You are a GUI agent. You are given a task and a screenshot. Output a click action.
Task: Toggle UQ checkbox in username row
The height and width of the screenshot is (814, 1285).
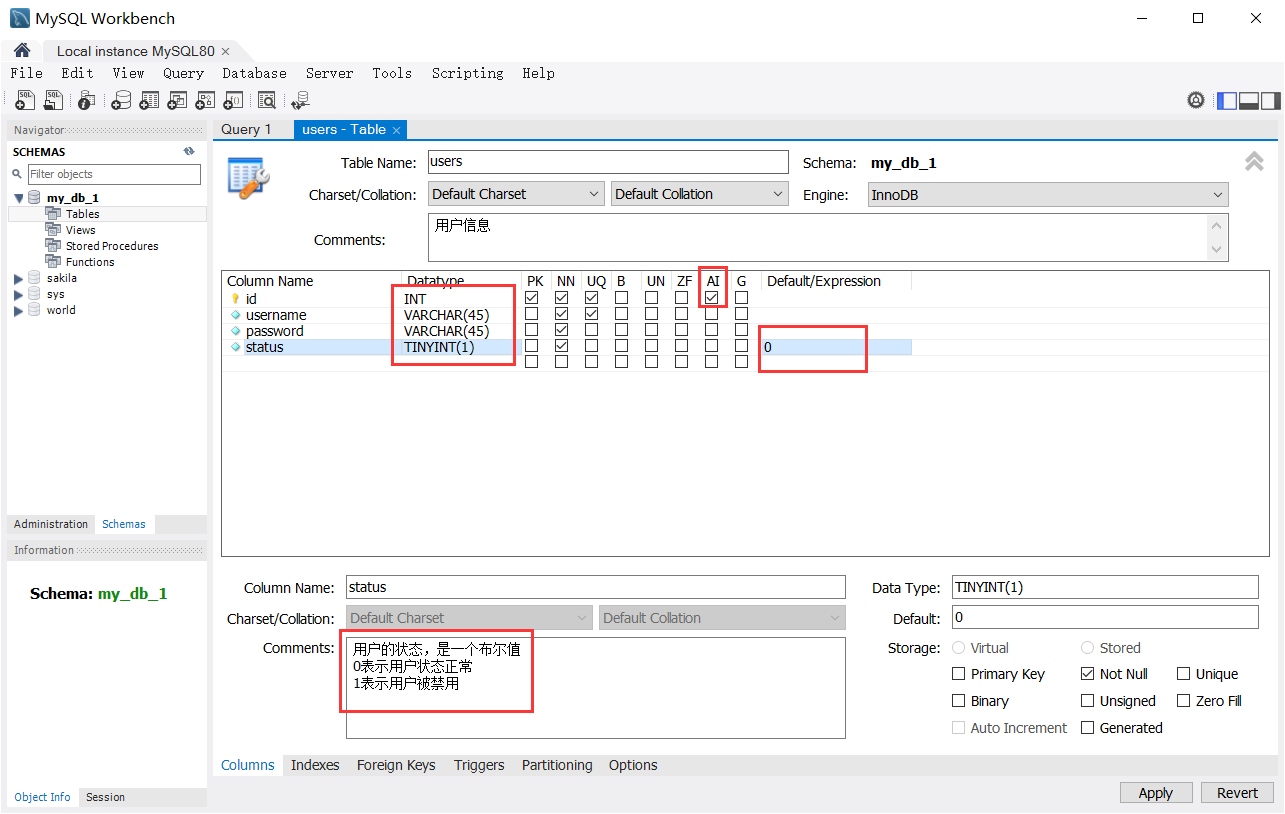pos(592,314)
